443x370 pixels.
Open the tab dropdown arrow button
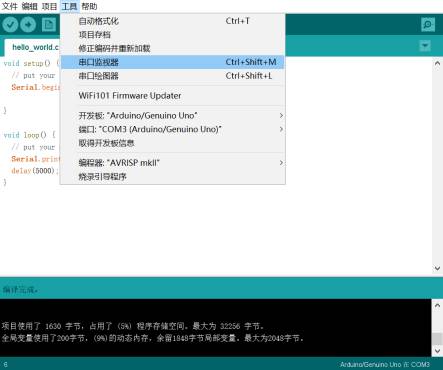coord(425,46)
